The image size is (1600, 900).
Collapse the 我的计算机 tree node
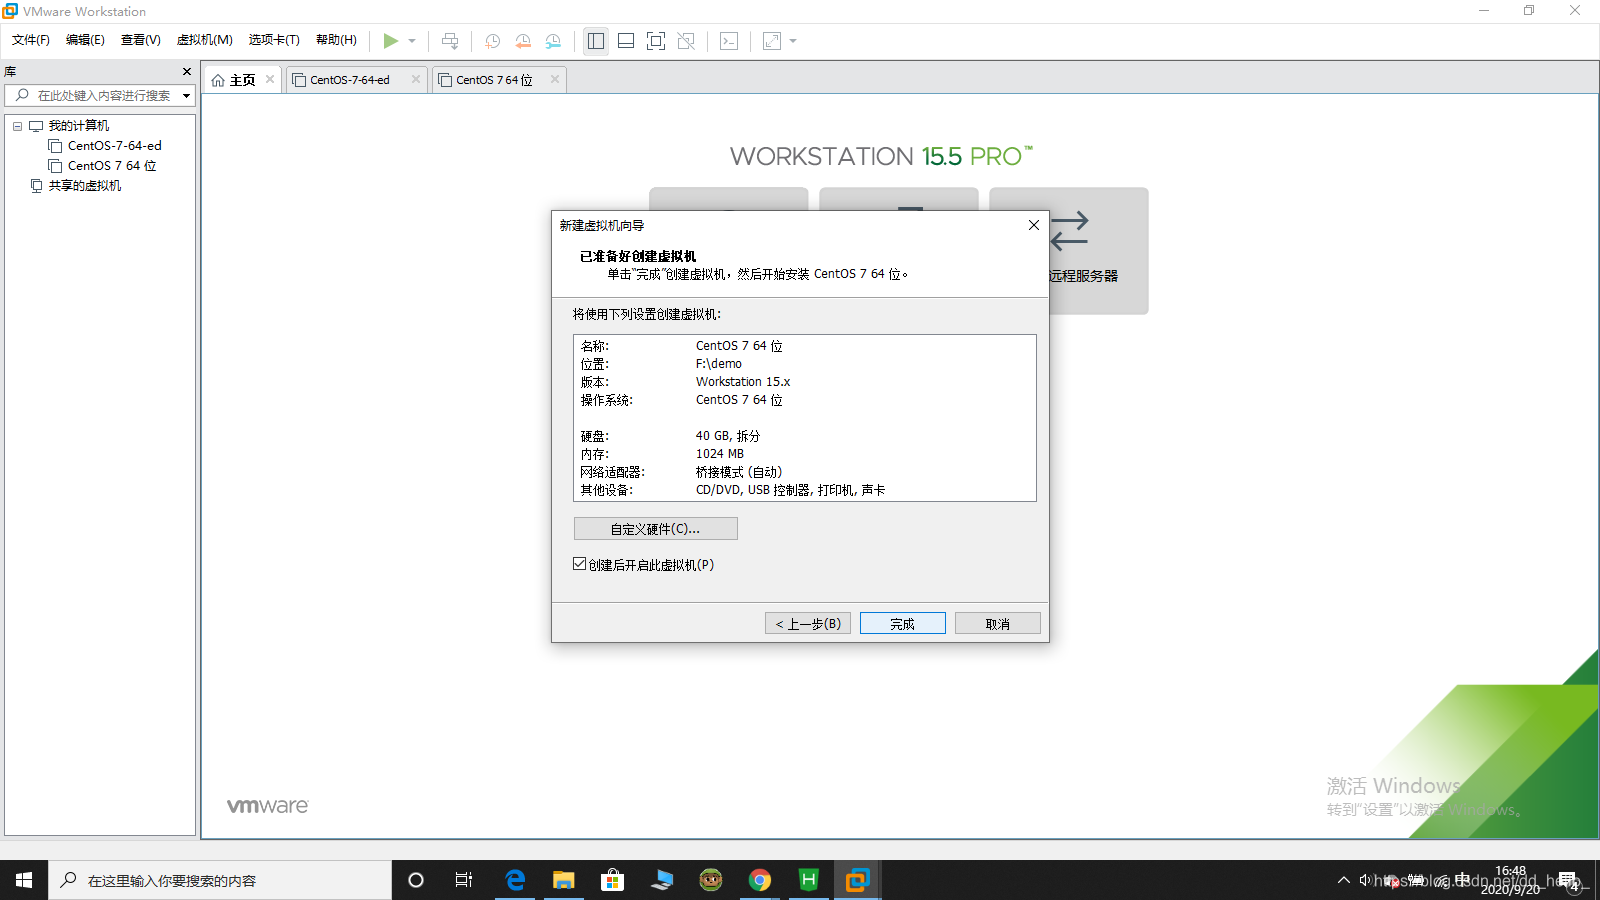pyautogui.click(x=17, y=126)
